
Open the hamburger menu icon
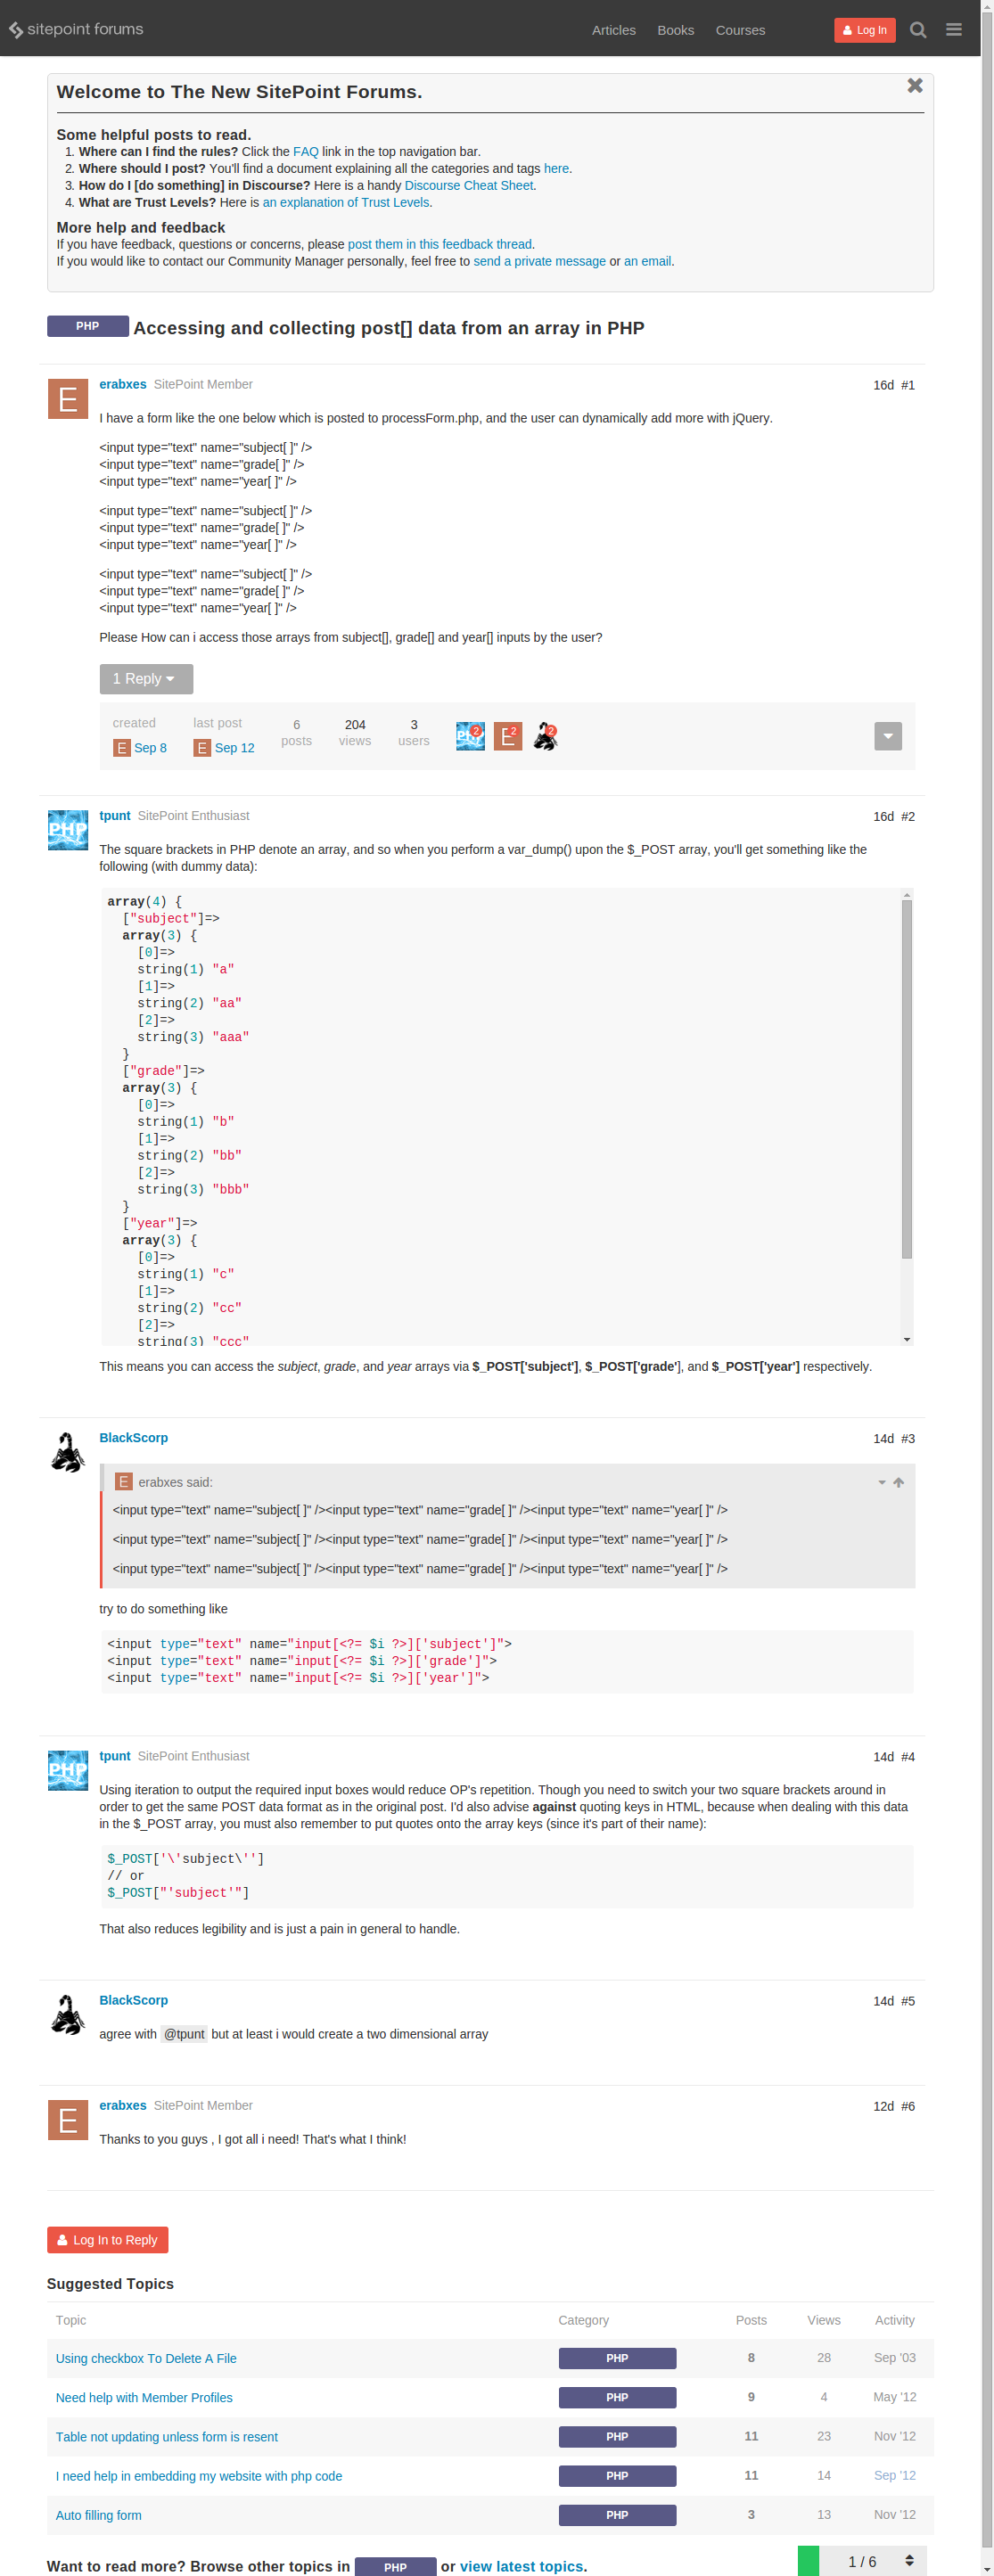[x=953, y=30]
